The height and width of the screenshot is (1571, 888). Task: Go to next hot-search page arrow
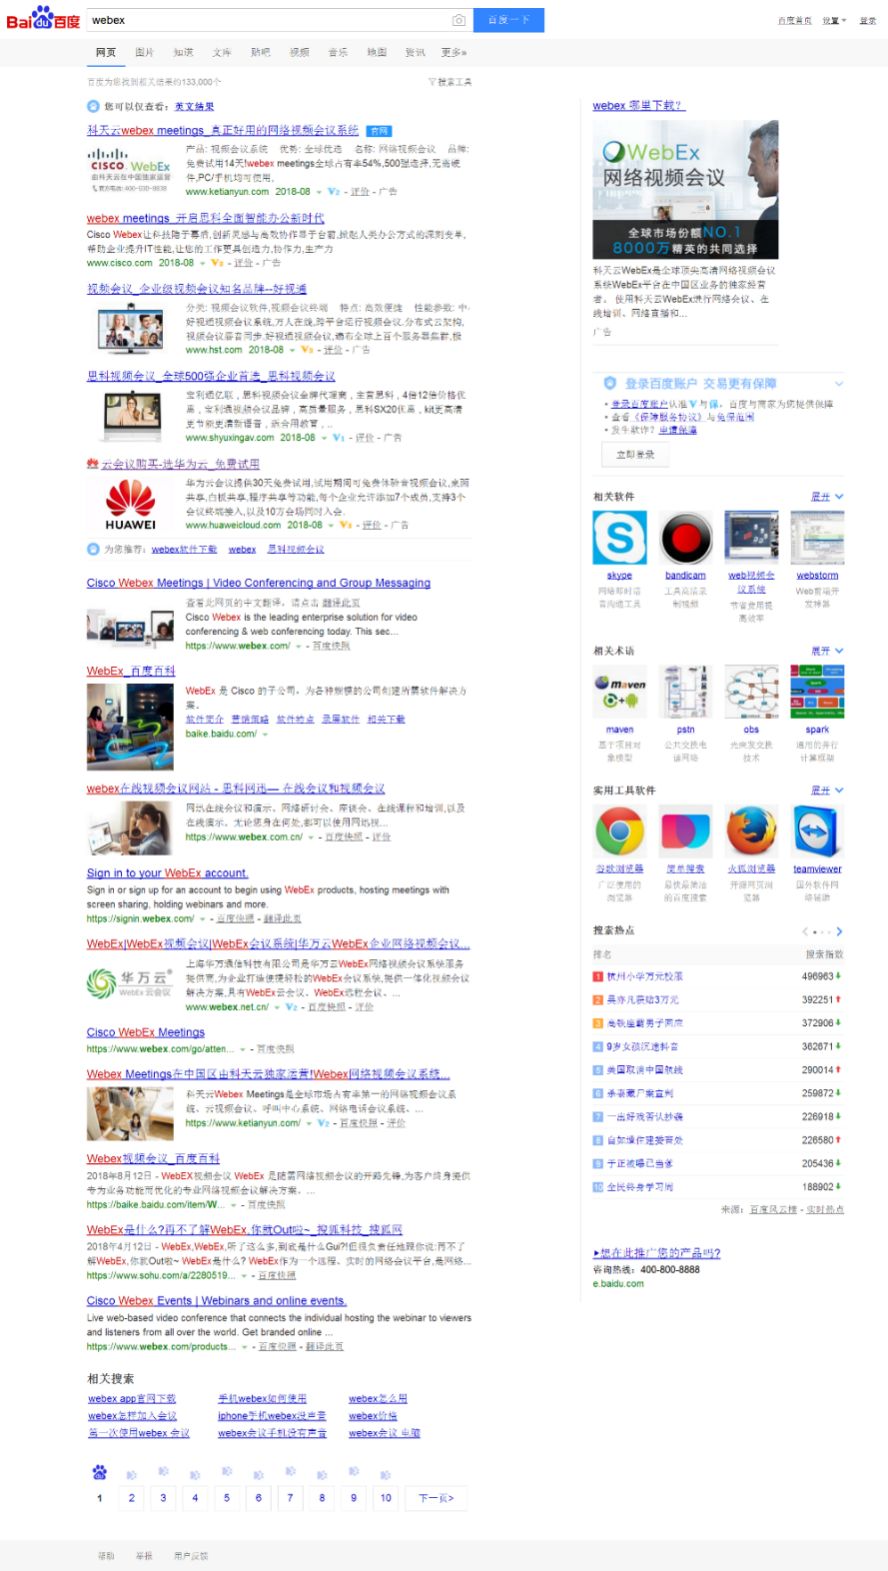click(839, 931)
